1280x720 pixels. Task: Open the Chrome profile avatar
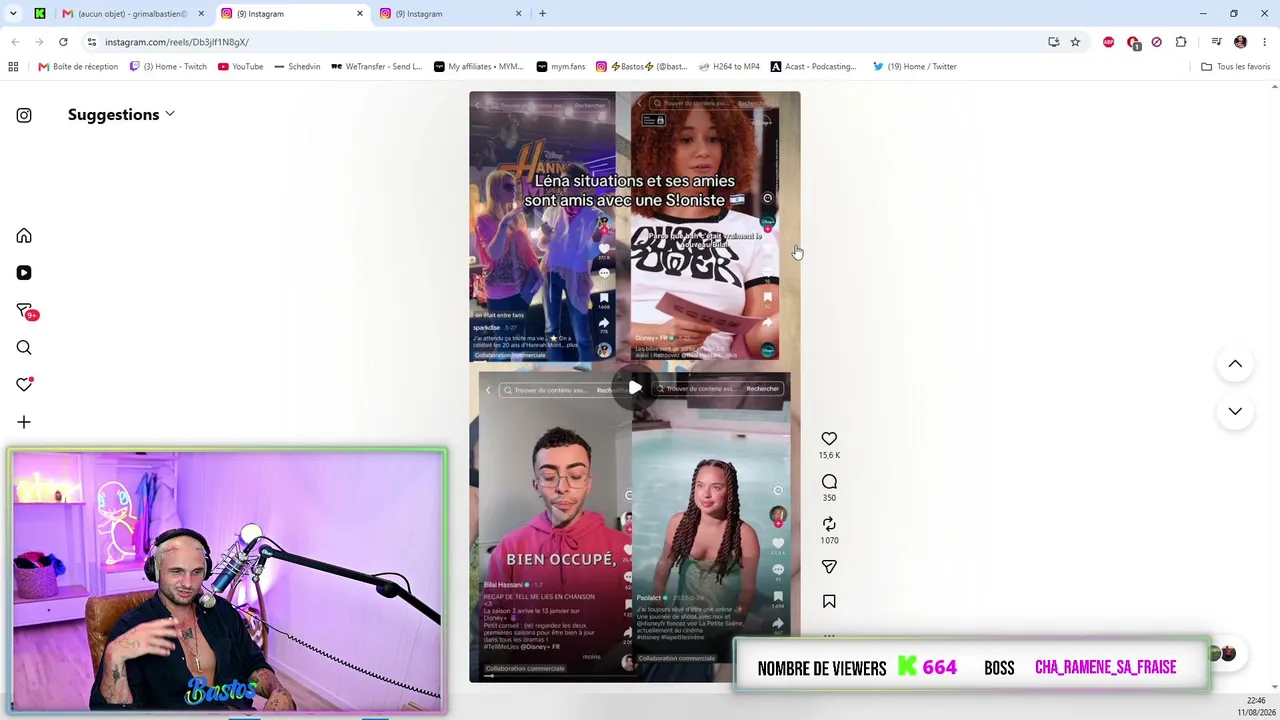[x=1240, y=42]
